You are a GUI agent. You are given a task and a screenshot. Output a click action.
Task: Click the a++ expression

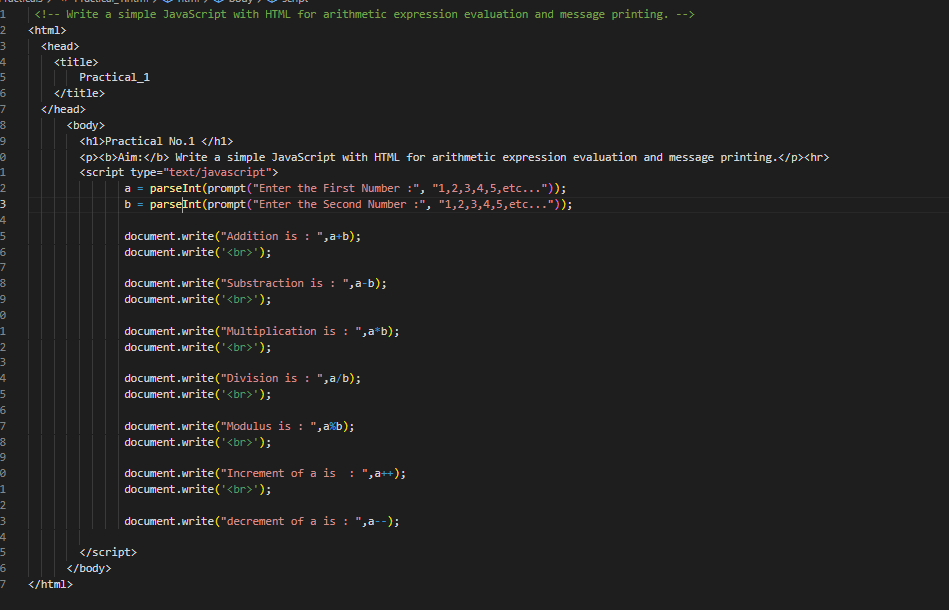(384, 473)
